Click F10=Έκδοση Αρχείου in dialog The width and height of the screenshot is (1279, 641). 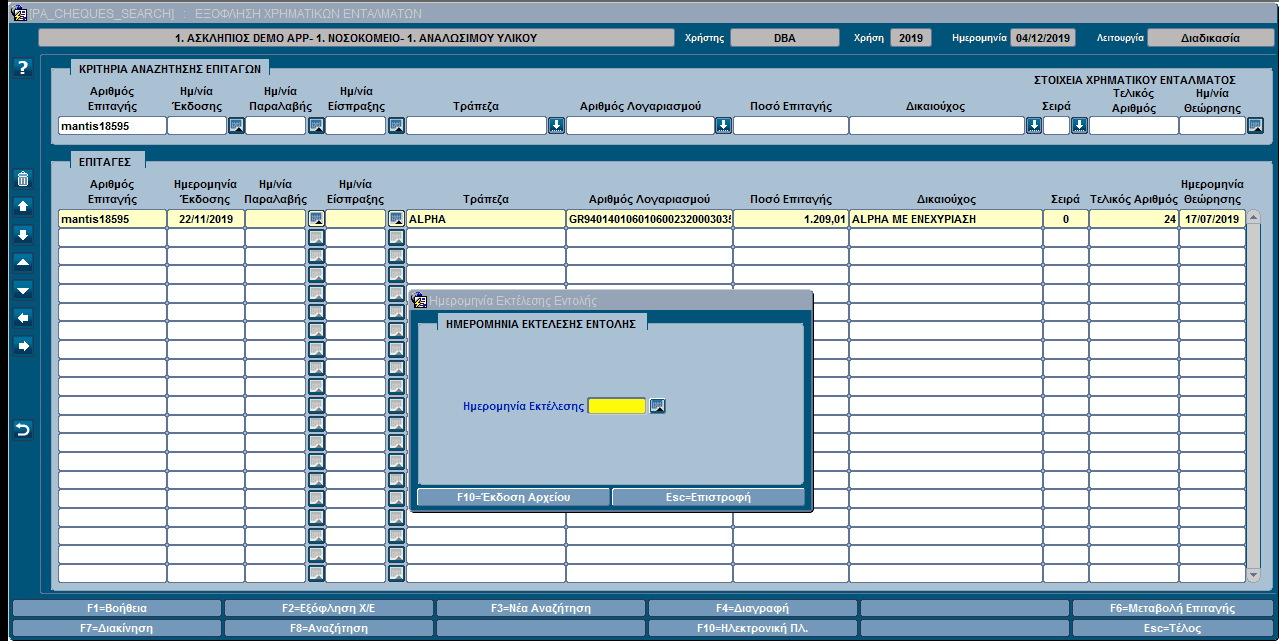[513, 497]
